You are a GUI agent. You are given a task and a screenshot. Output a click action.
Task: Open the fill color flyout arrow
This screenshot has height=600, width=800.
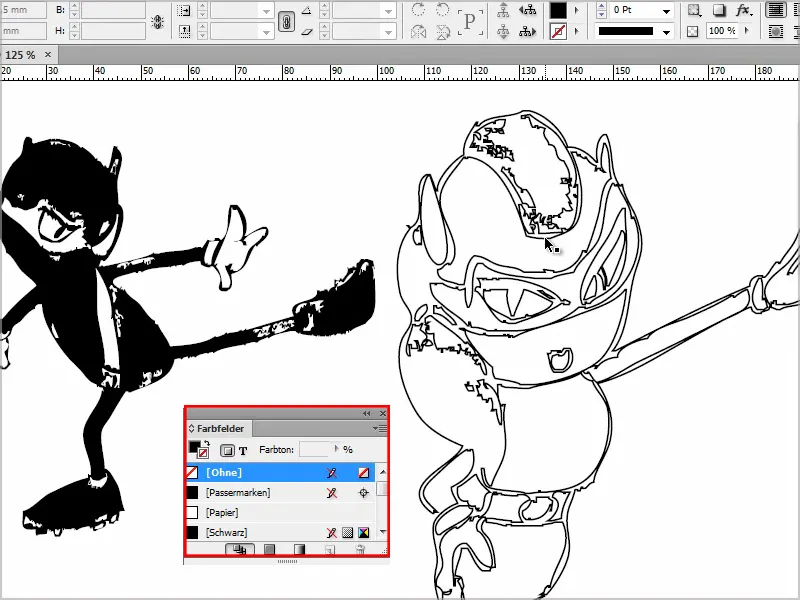577,10
